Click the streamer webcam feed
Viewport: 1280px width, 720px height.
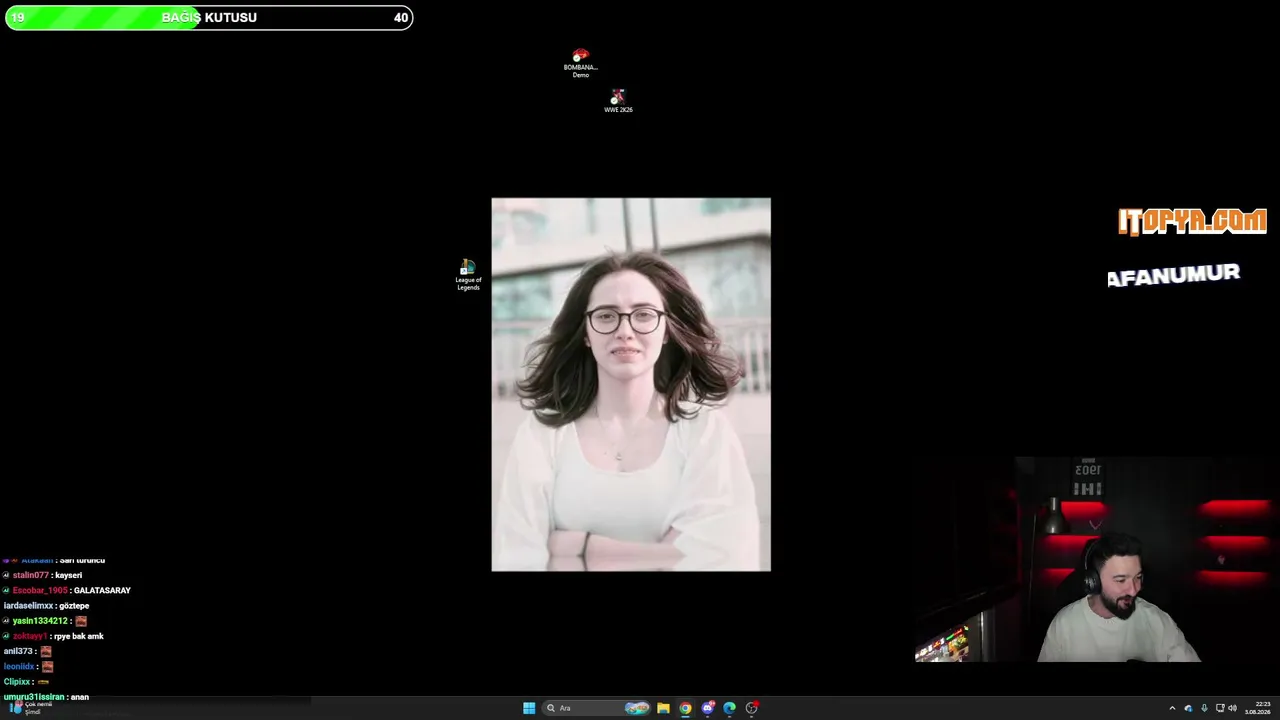pos(1097,559)
